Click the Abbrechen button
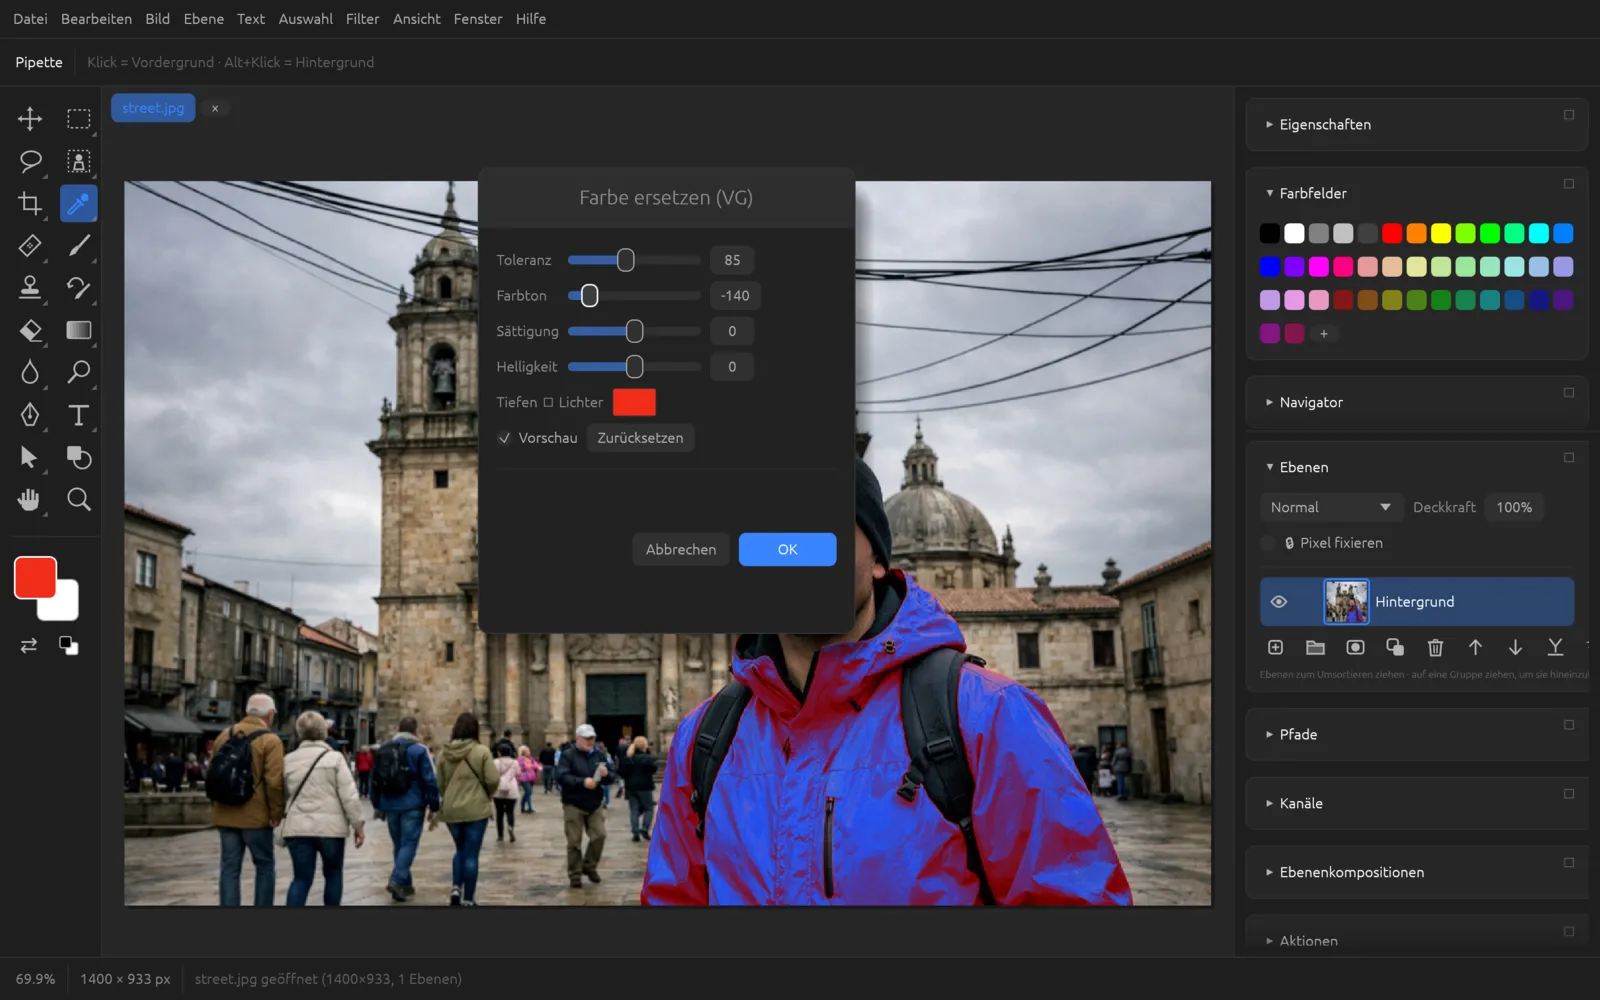This screenshot has width=1600, height=1000. pos(681,550)
